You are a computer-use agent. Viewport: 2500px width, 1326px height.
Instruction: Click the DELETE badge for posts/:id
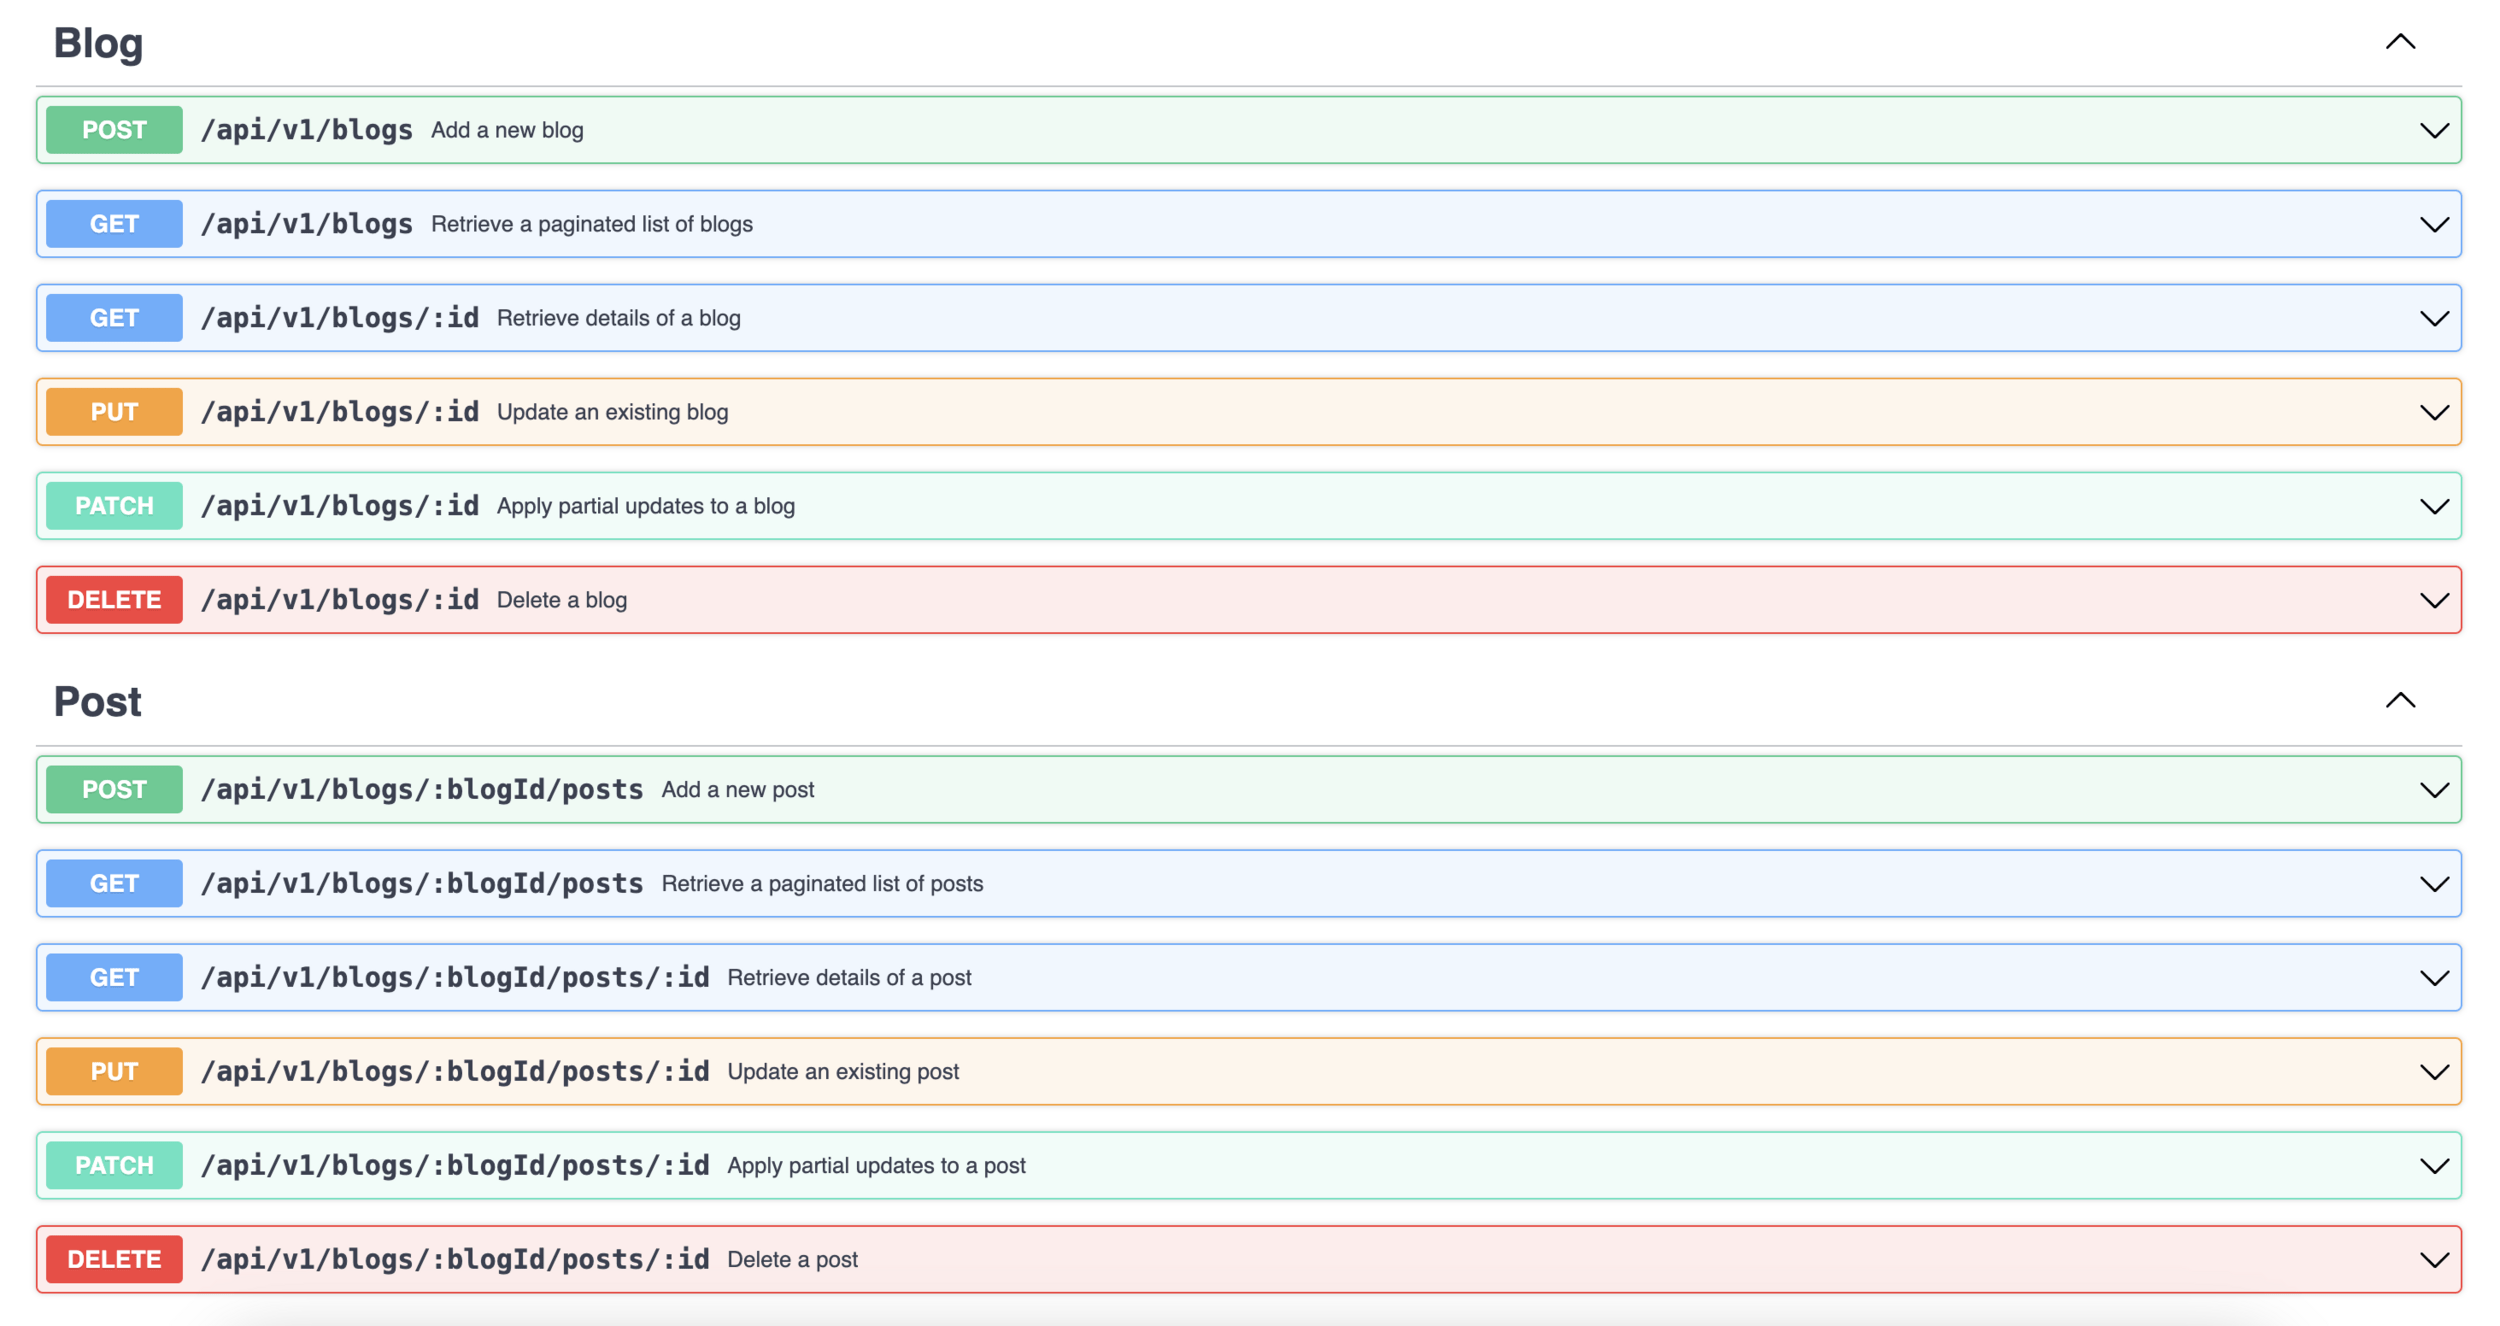coord(114,1259)
